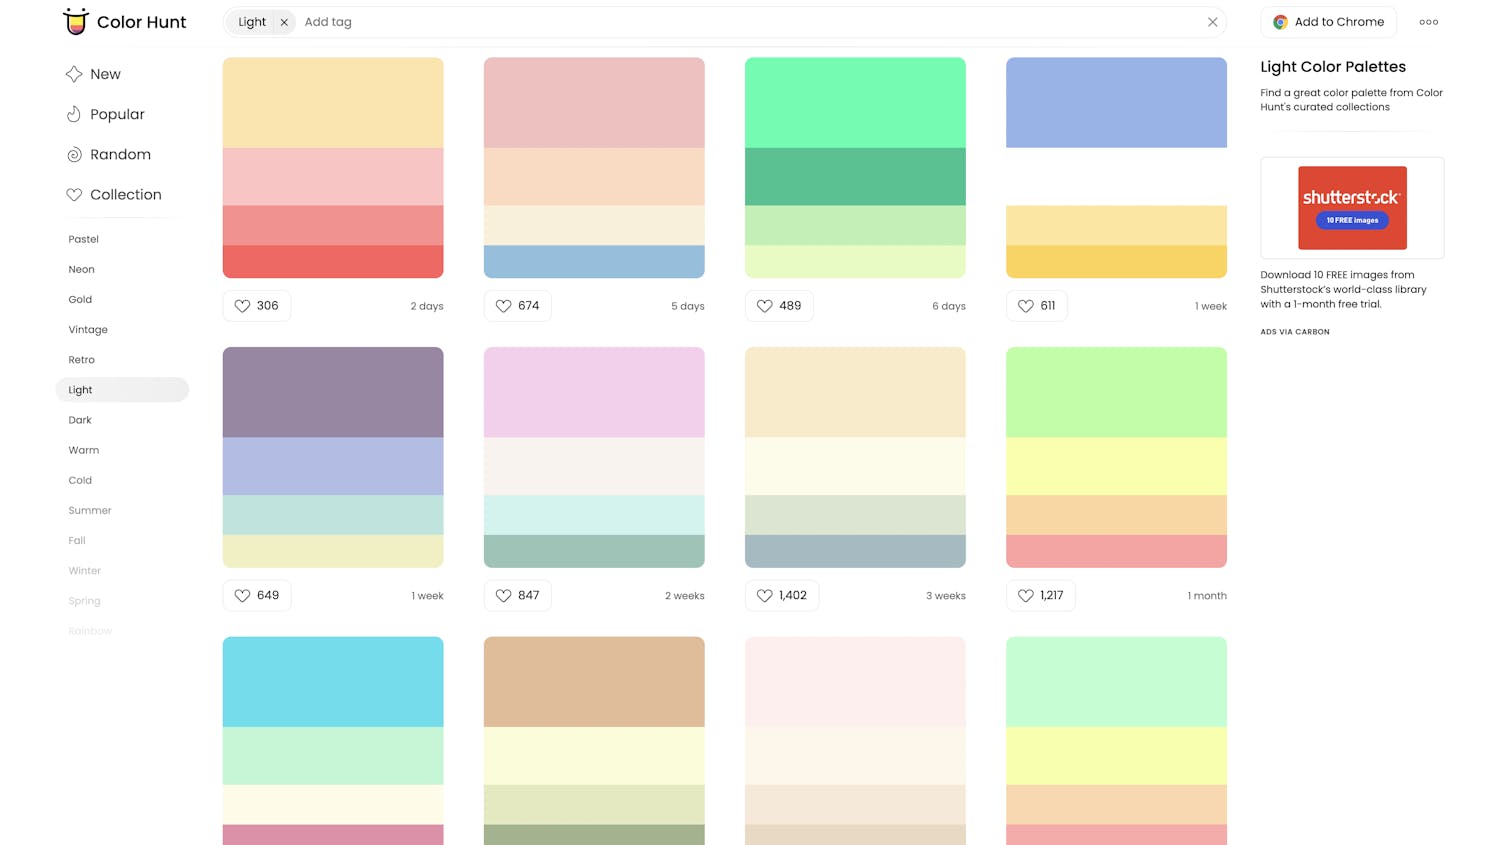Open the Collection of saved palettes
Image resolution: width=1500 pixels, height=845 pixels.
(x=124, y=194)
